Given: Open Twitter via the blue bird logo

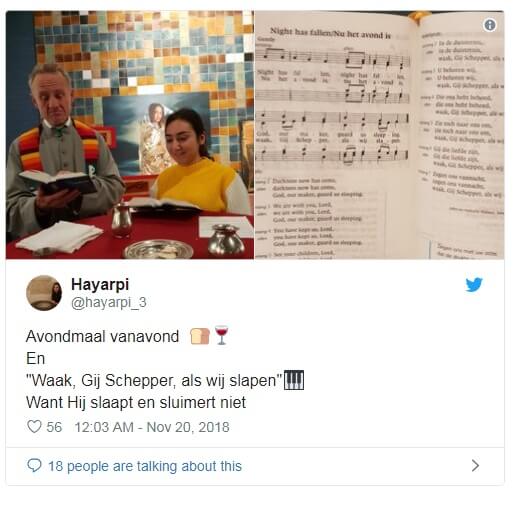Looking at the screenshot, I should pyautogui.click(x=474, y=285).
